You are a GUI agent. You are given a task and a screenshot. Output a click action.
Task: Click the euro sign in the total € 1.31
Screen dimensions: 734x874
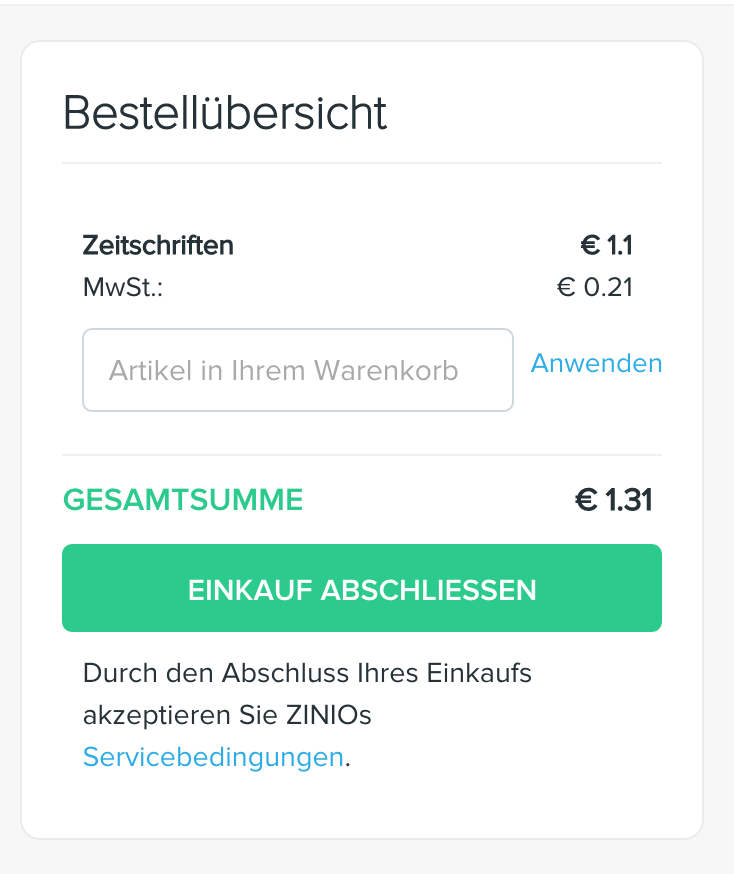coord(586,499)
